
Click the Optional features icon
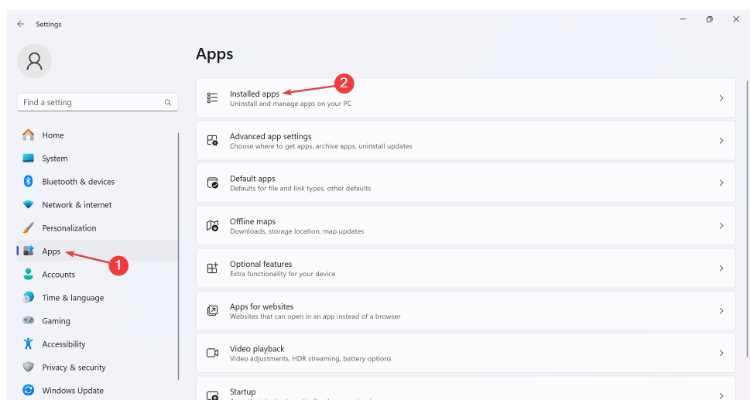(x=211, y=268)
